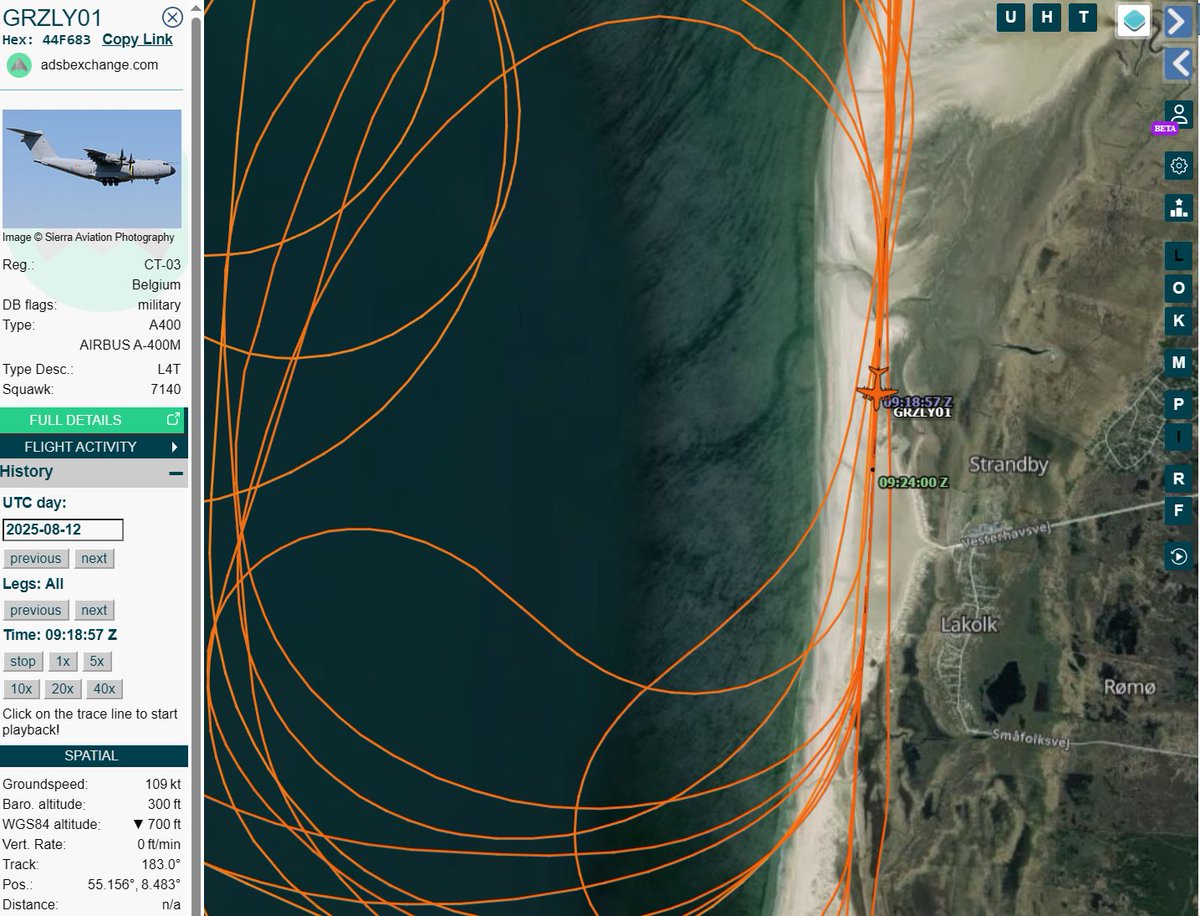Toggle the L map option

[x=1179, y=255]
